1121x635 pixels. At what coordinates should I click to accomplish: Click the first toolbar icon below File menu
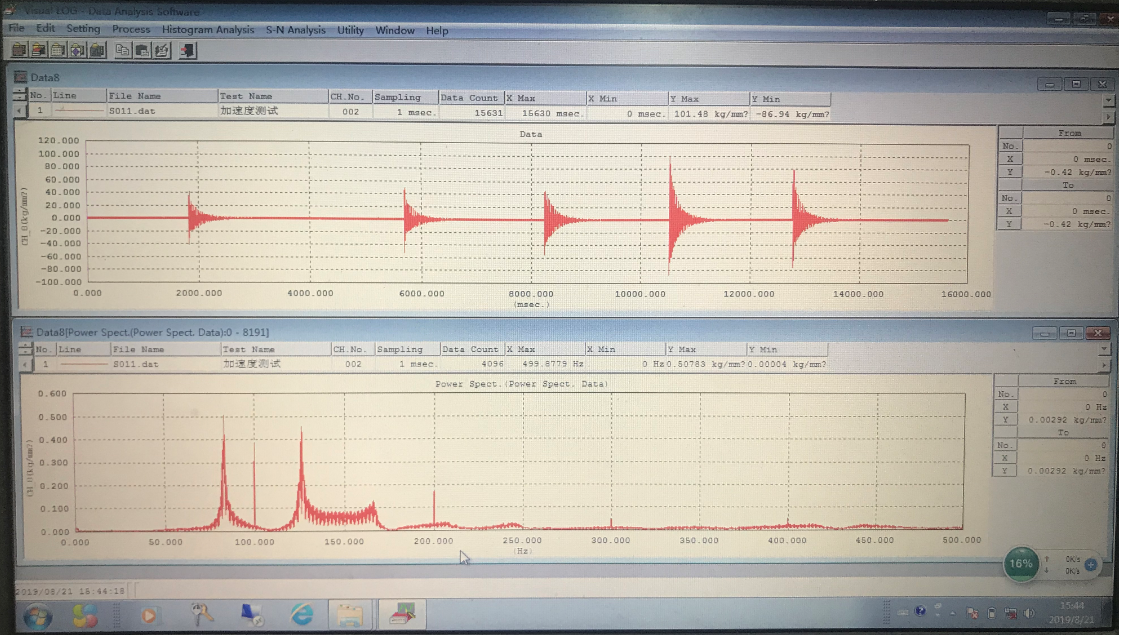click(17, 49)
